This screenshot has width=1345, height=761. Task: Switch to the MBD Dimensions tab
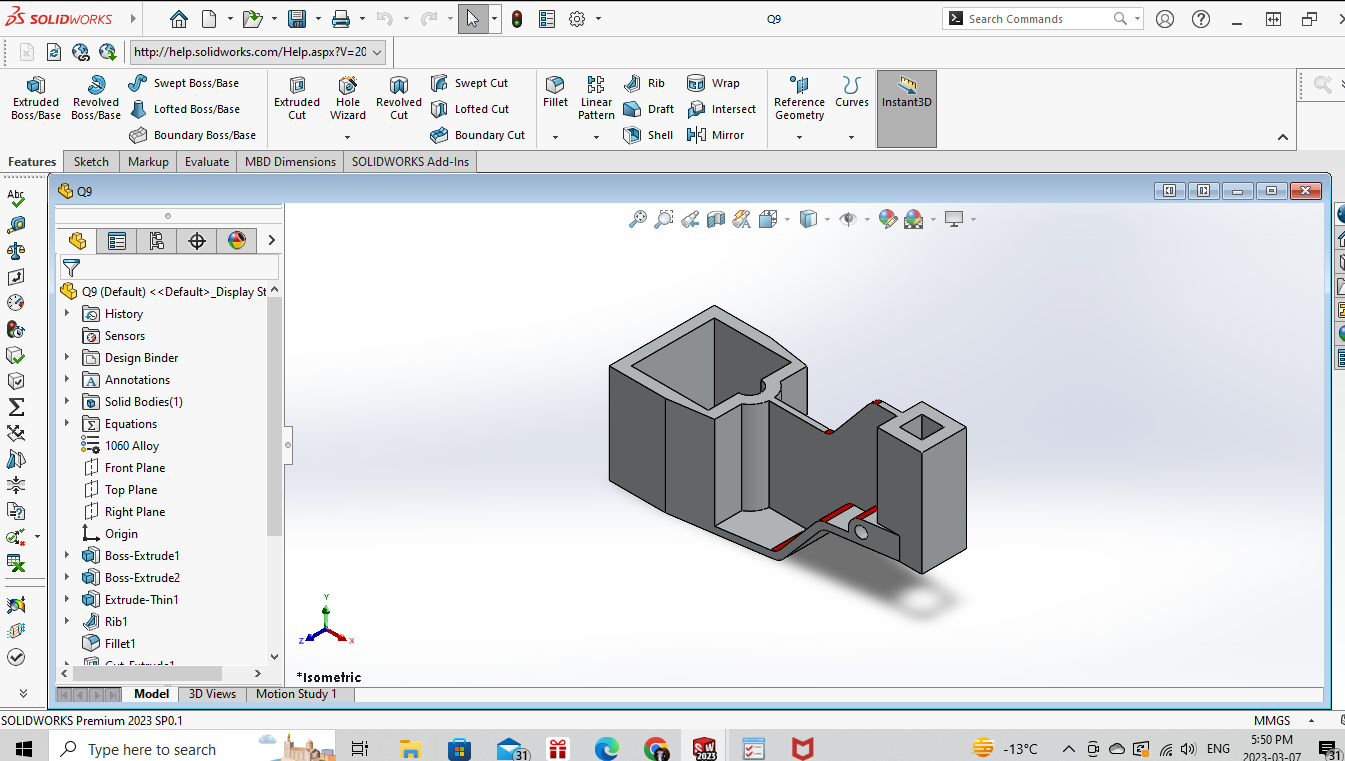(x=290, y=161)
